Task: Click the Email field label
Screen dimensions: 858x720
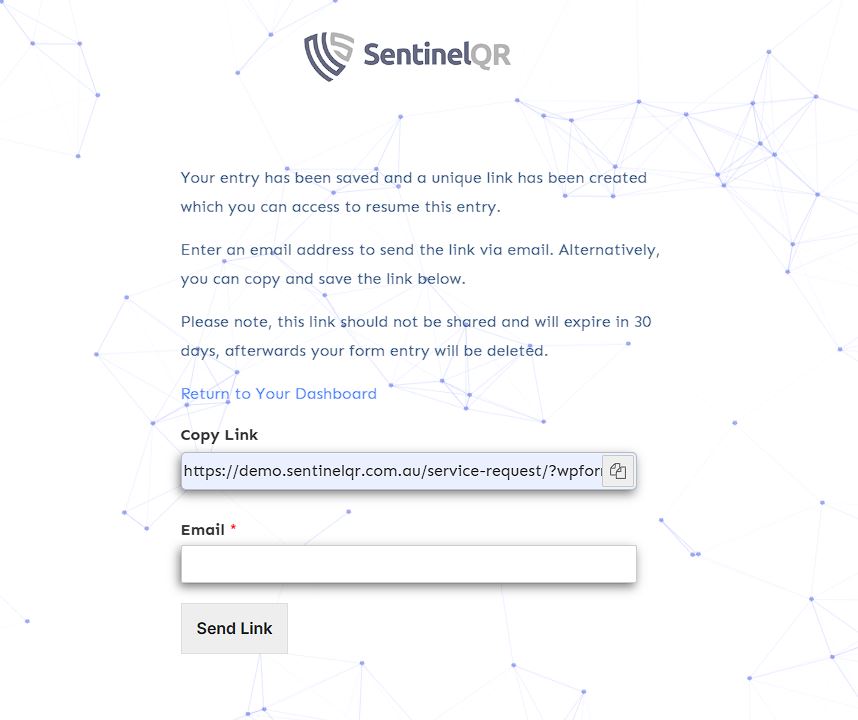Action: point(202,530)
